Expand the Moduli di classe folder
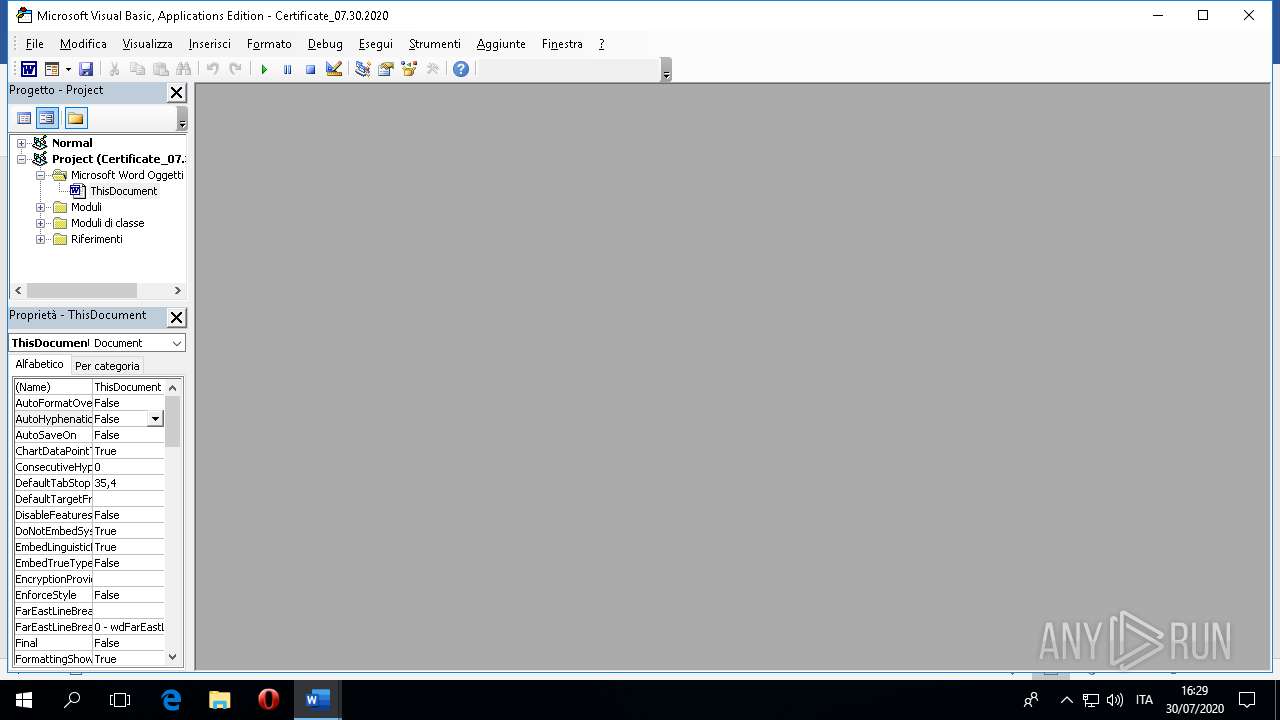 click(41, 223)
